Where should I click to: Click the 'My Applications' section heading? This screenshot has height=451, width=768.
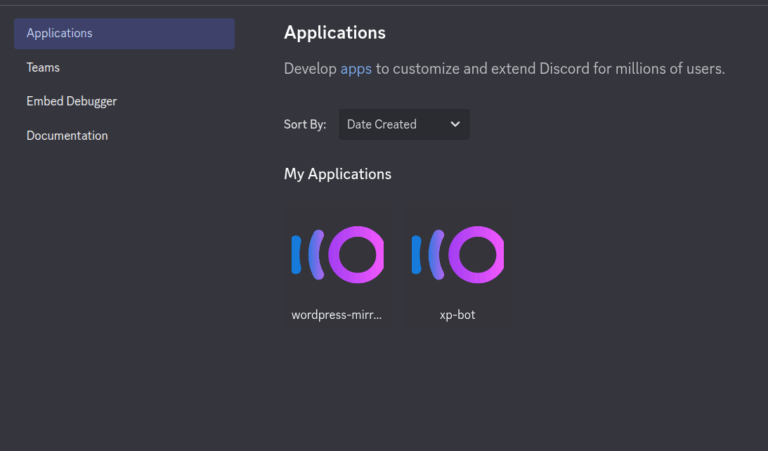337,174
